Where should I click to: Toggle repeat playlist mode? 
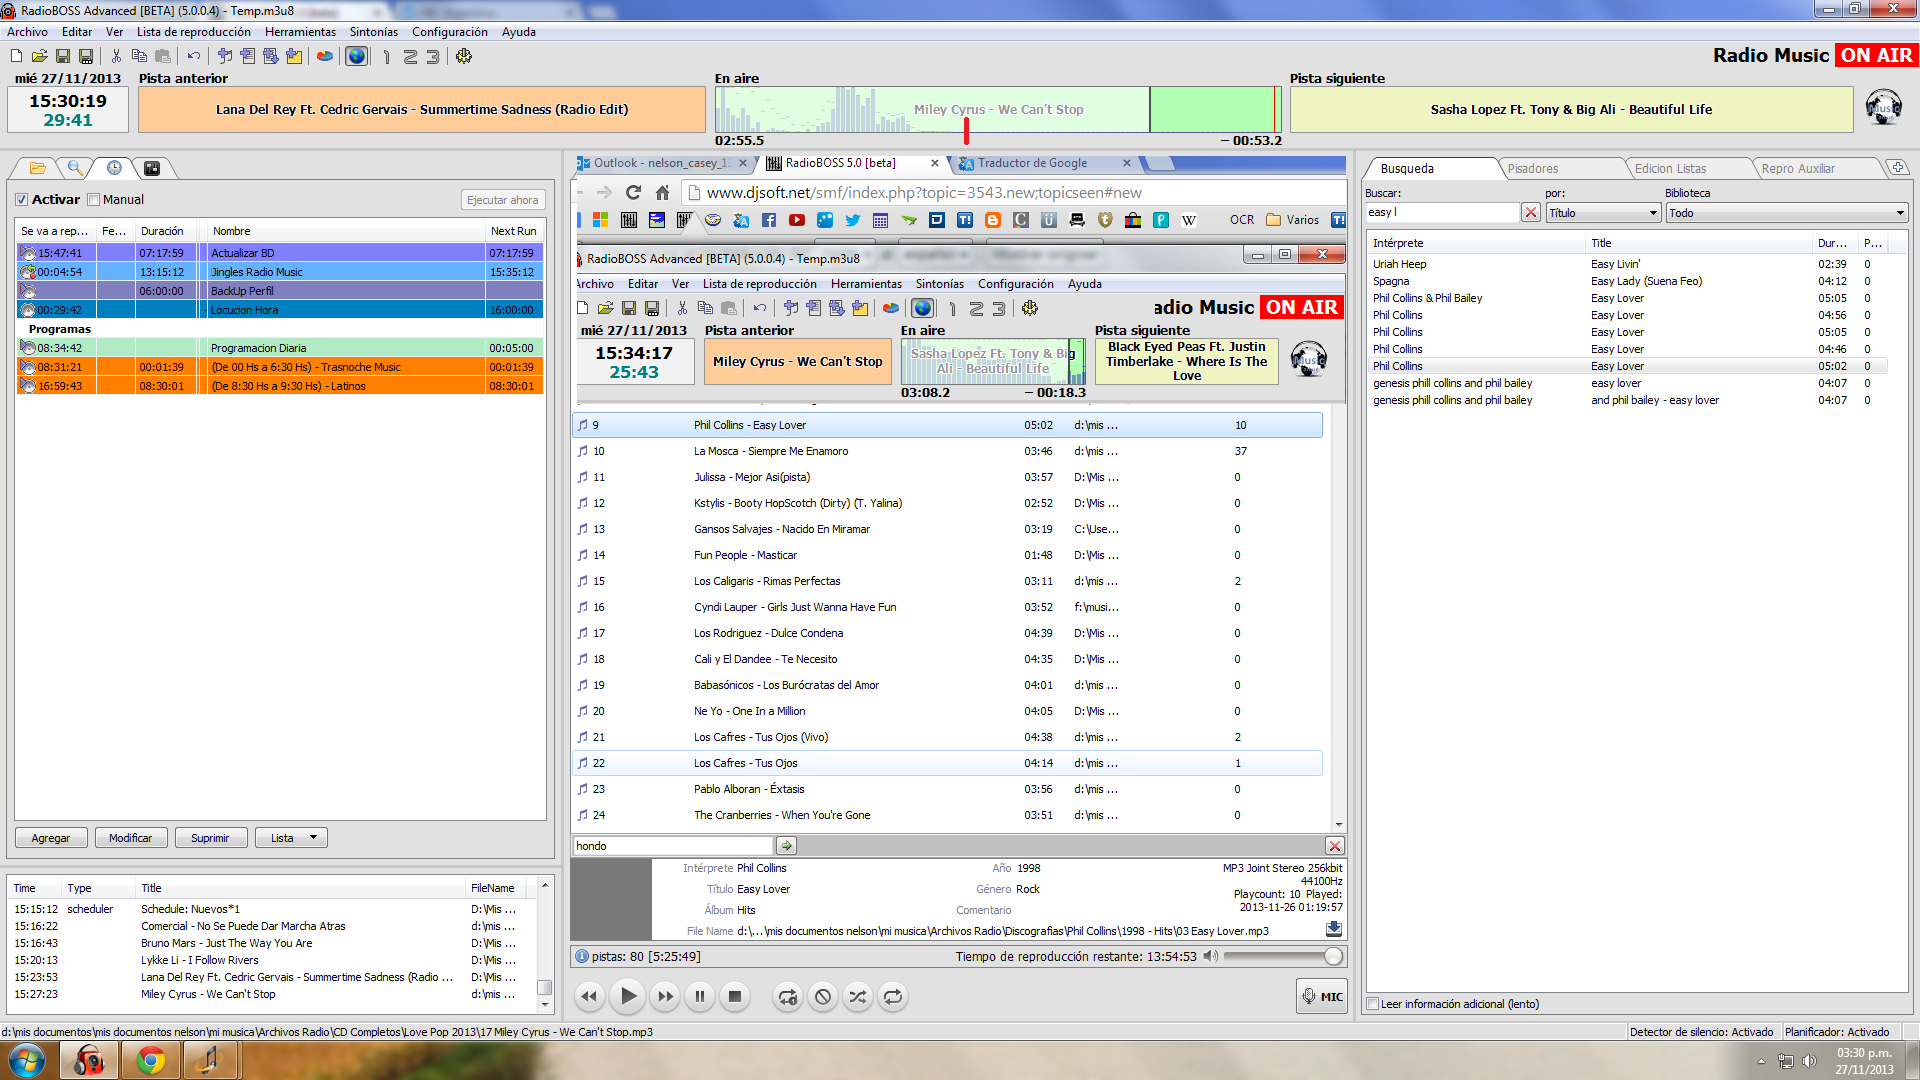pos(893,996)
